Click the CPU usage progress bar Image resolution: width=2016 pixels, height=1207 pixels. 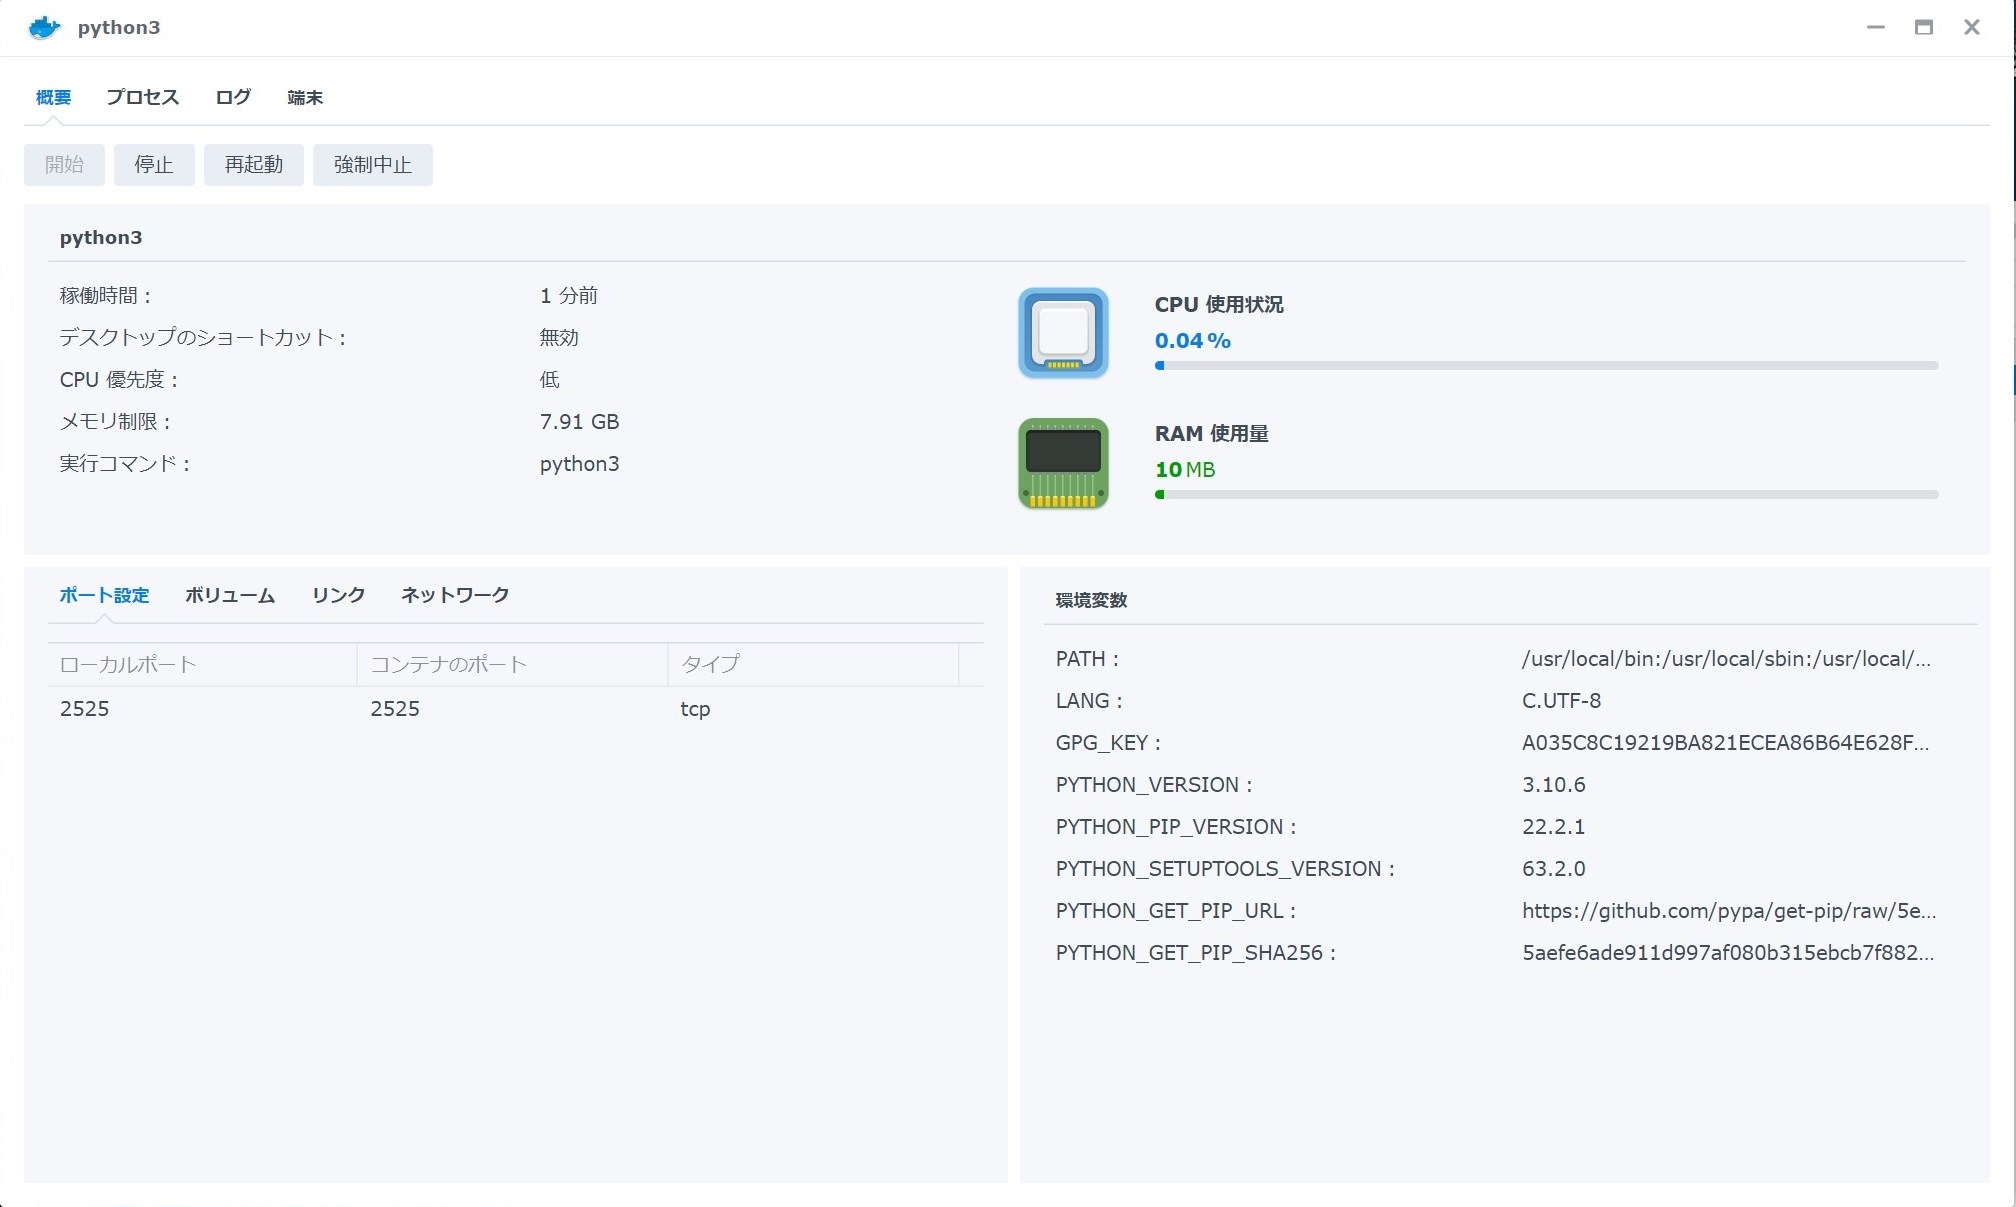[x=1545, y=366]
